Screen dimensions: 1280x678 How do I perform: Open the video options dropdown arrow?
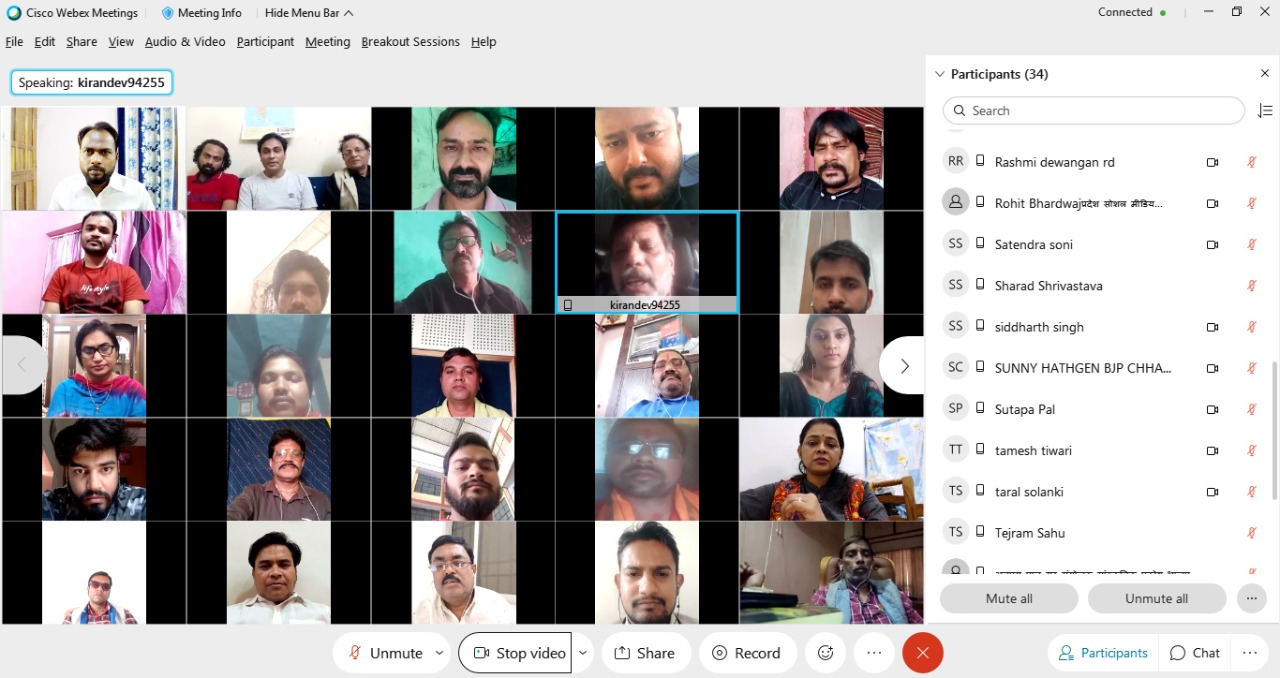(x=583, y=653)
